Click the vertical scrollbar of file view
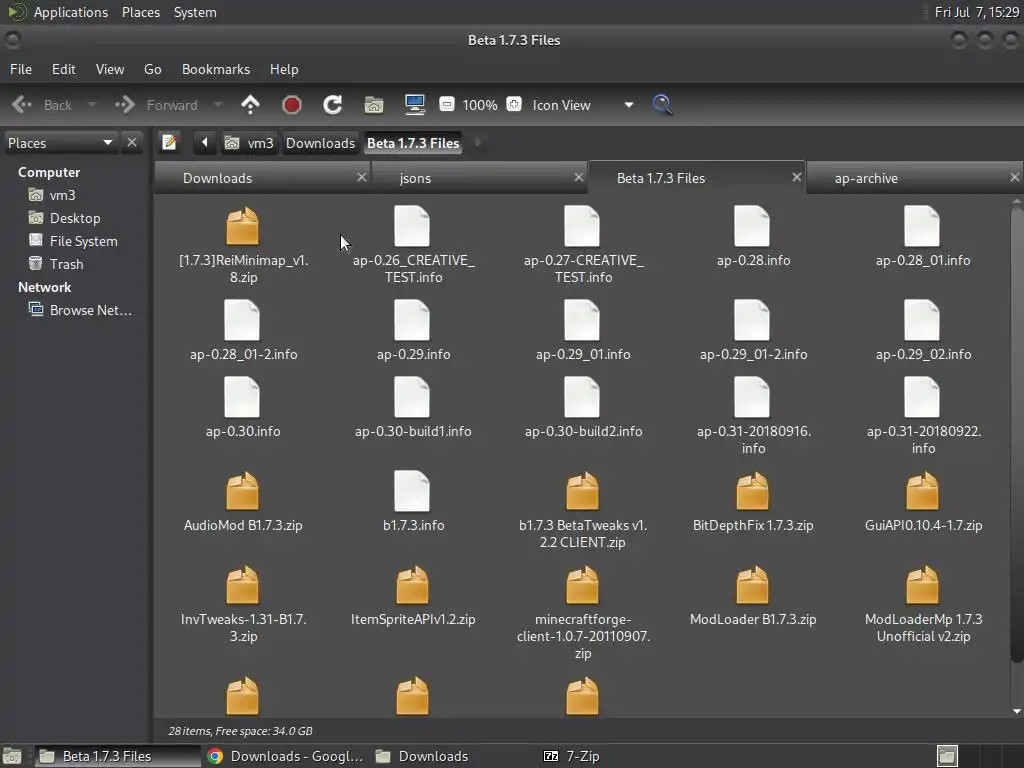Screen dimensions: 1024x768 click(1016, 434)
